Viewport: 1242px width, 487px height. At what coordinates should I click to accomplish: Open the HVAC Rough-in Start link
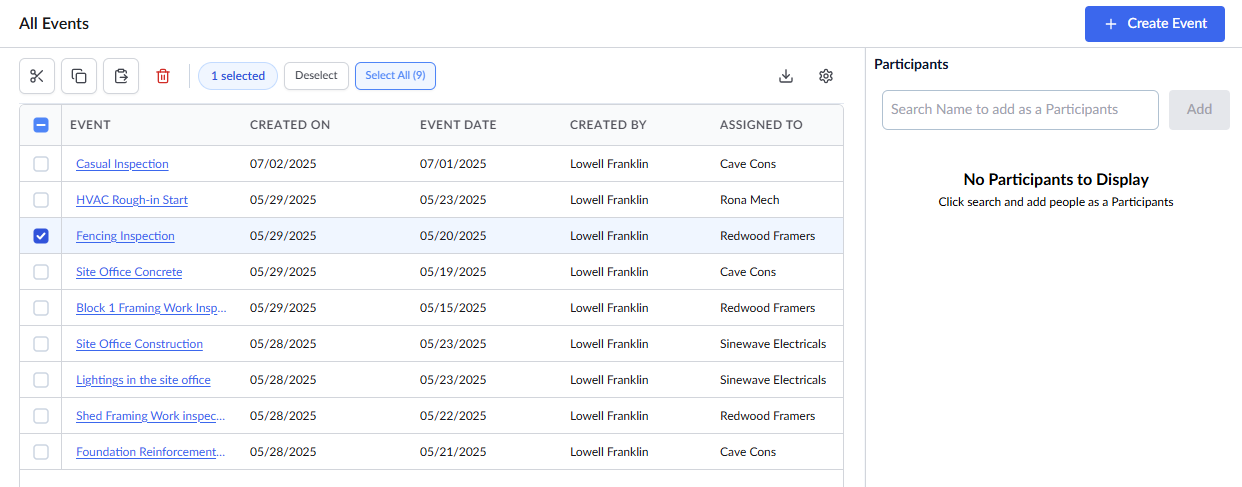click(x=132, y=200)
